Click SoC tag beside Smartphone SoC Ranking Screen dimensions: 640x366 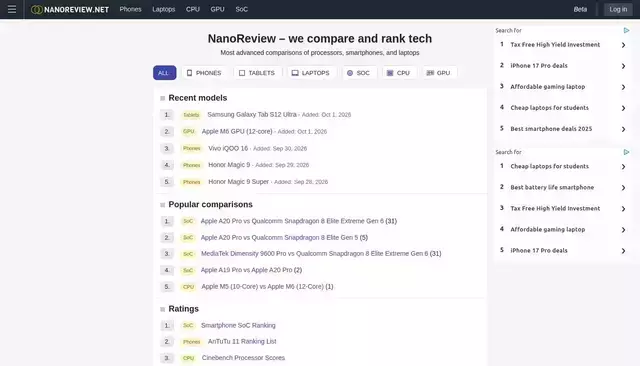click(x=188, y=326)
